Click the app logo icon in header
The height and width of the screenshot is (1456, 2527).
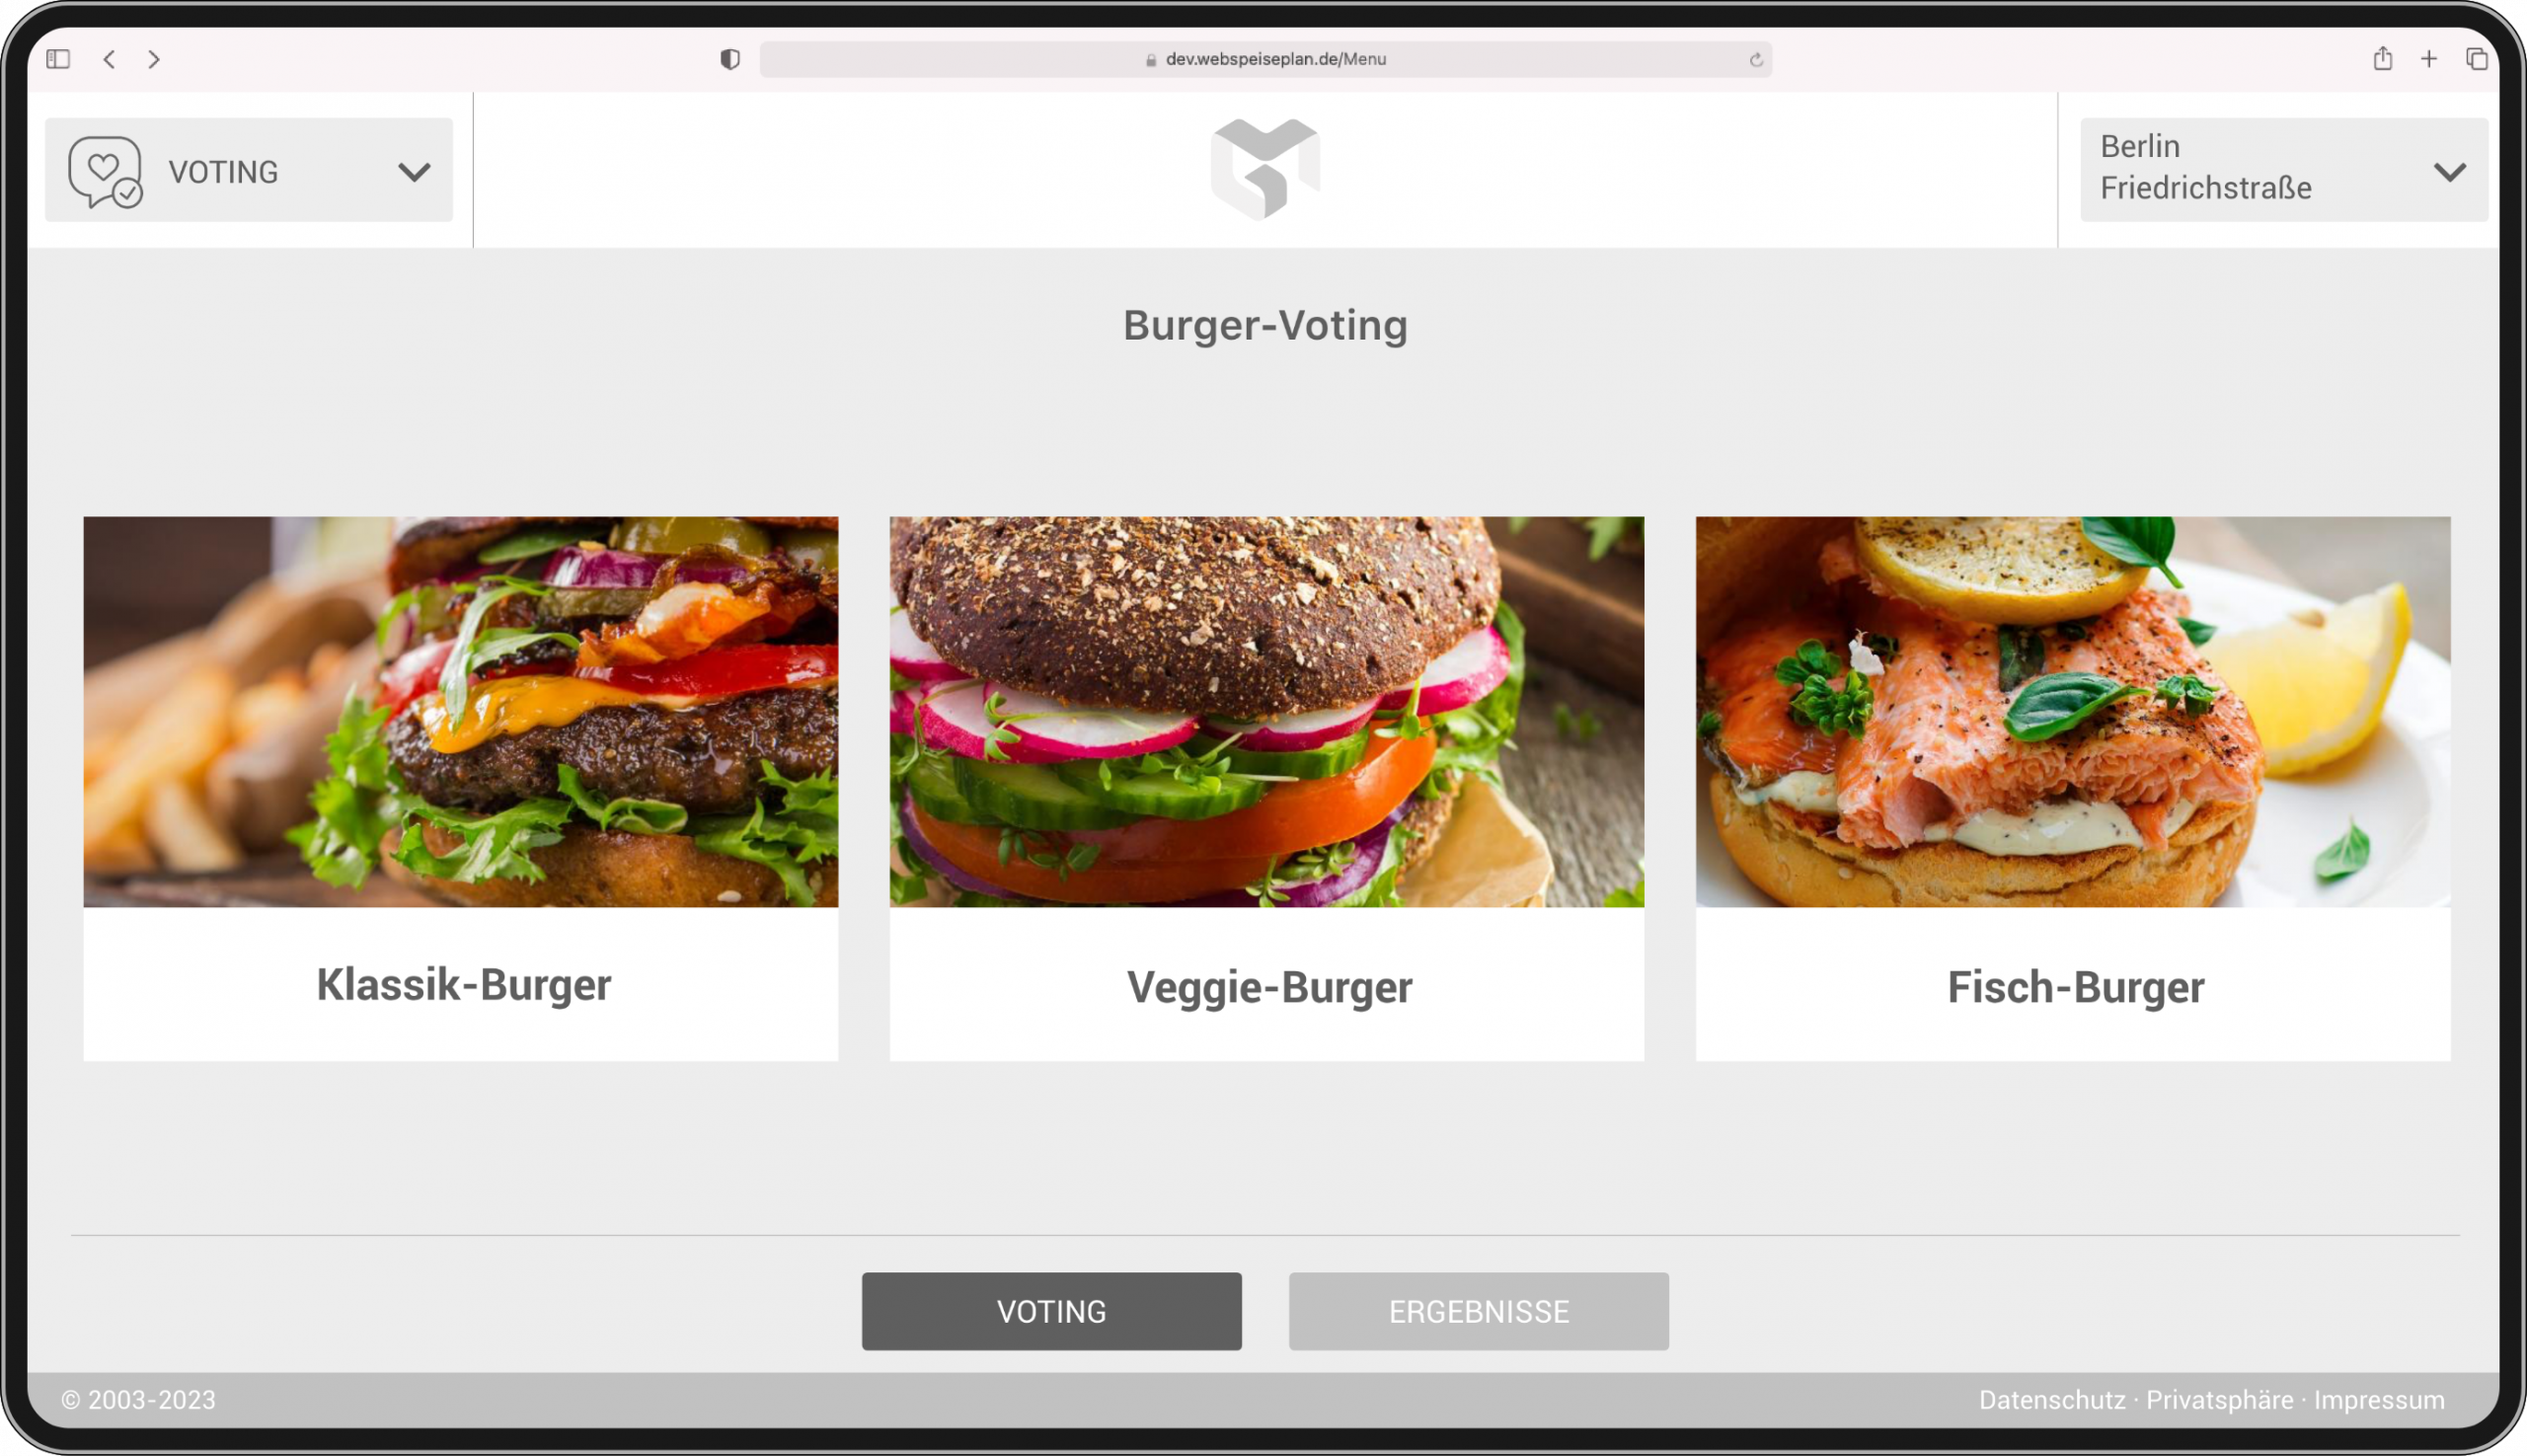[x=1265, y=169]
